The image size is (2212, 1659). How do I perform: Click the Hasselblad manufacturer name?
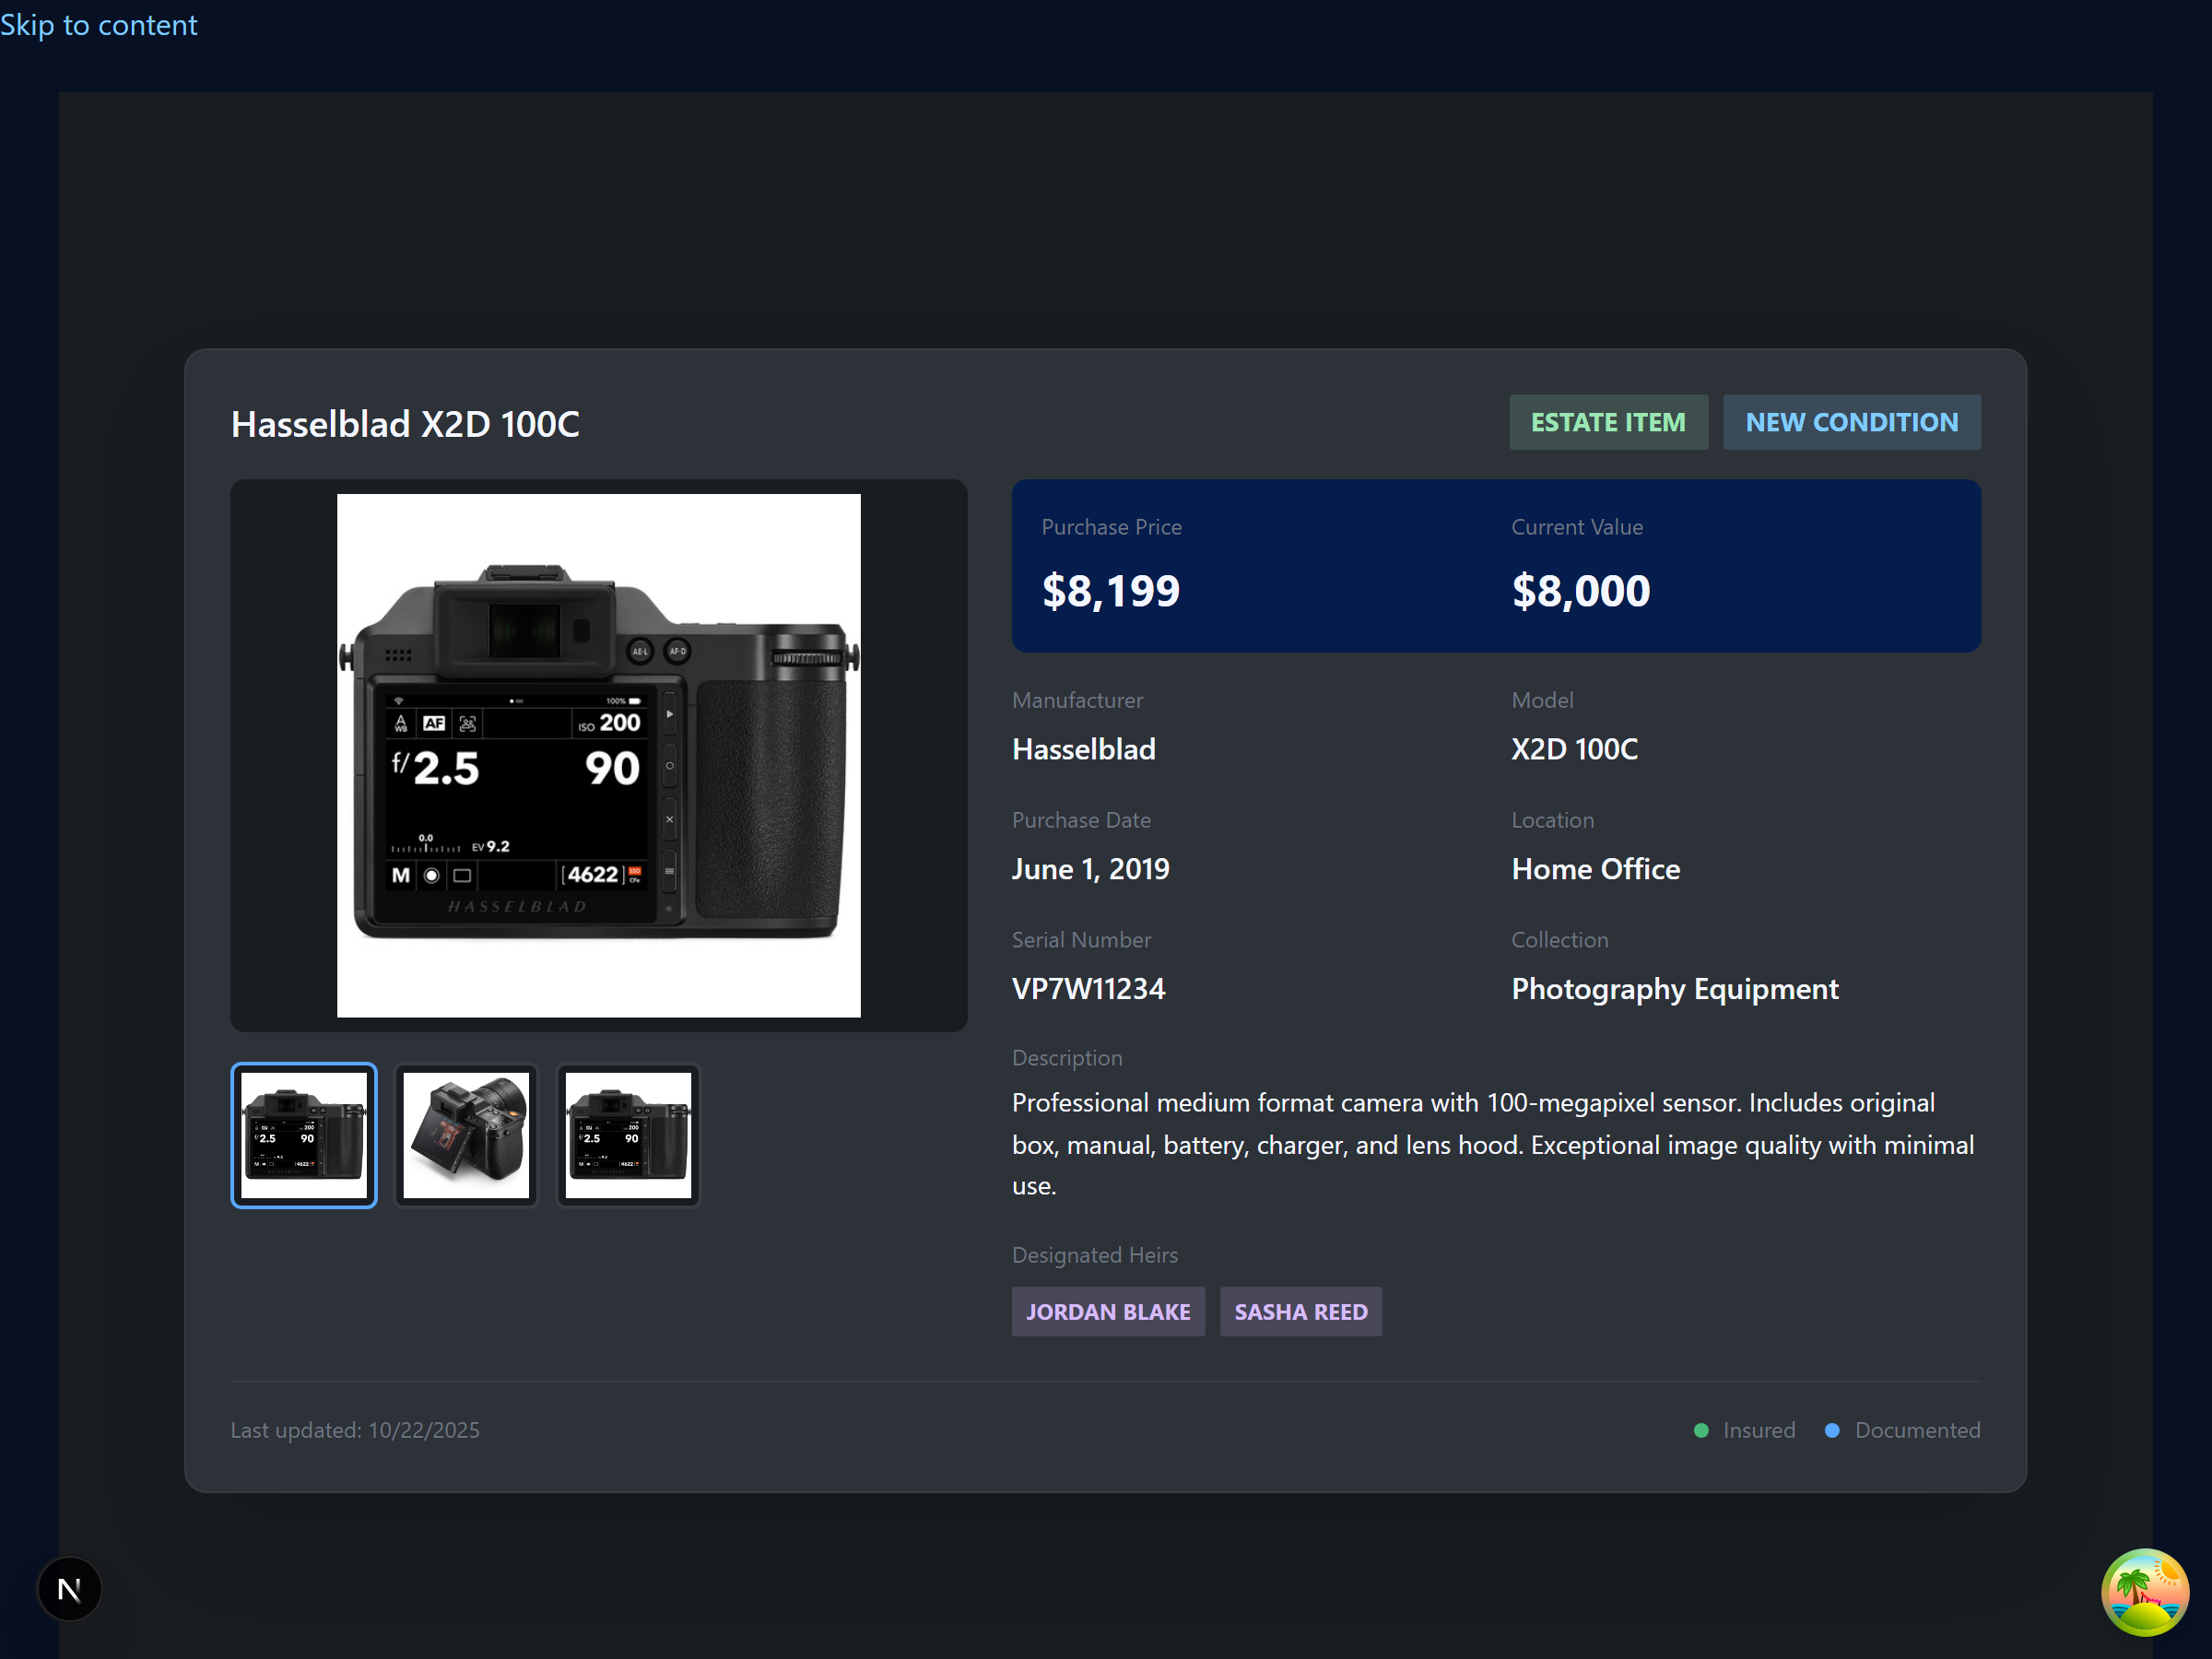(1083, 749)
